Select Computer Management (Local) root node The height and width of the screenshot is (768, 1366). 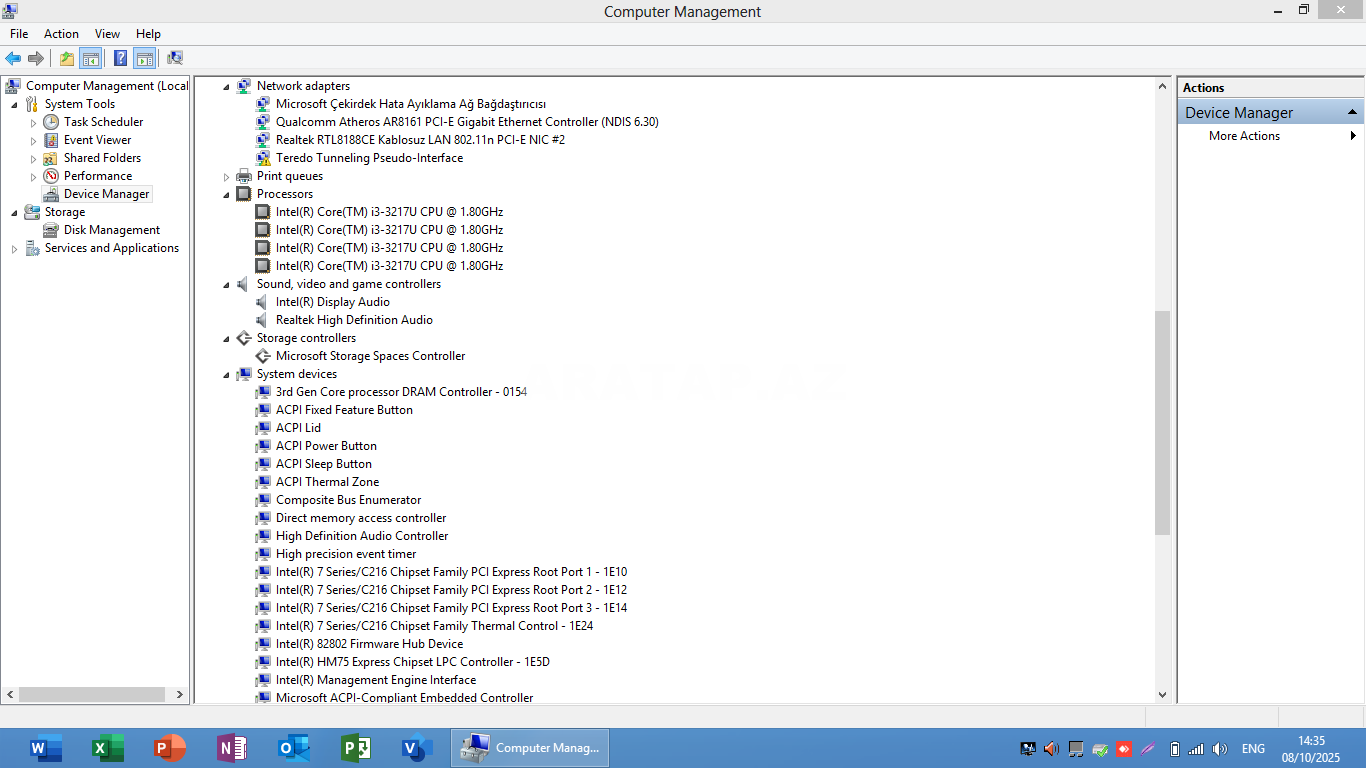pyautogui.click(x=106, y=86)
